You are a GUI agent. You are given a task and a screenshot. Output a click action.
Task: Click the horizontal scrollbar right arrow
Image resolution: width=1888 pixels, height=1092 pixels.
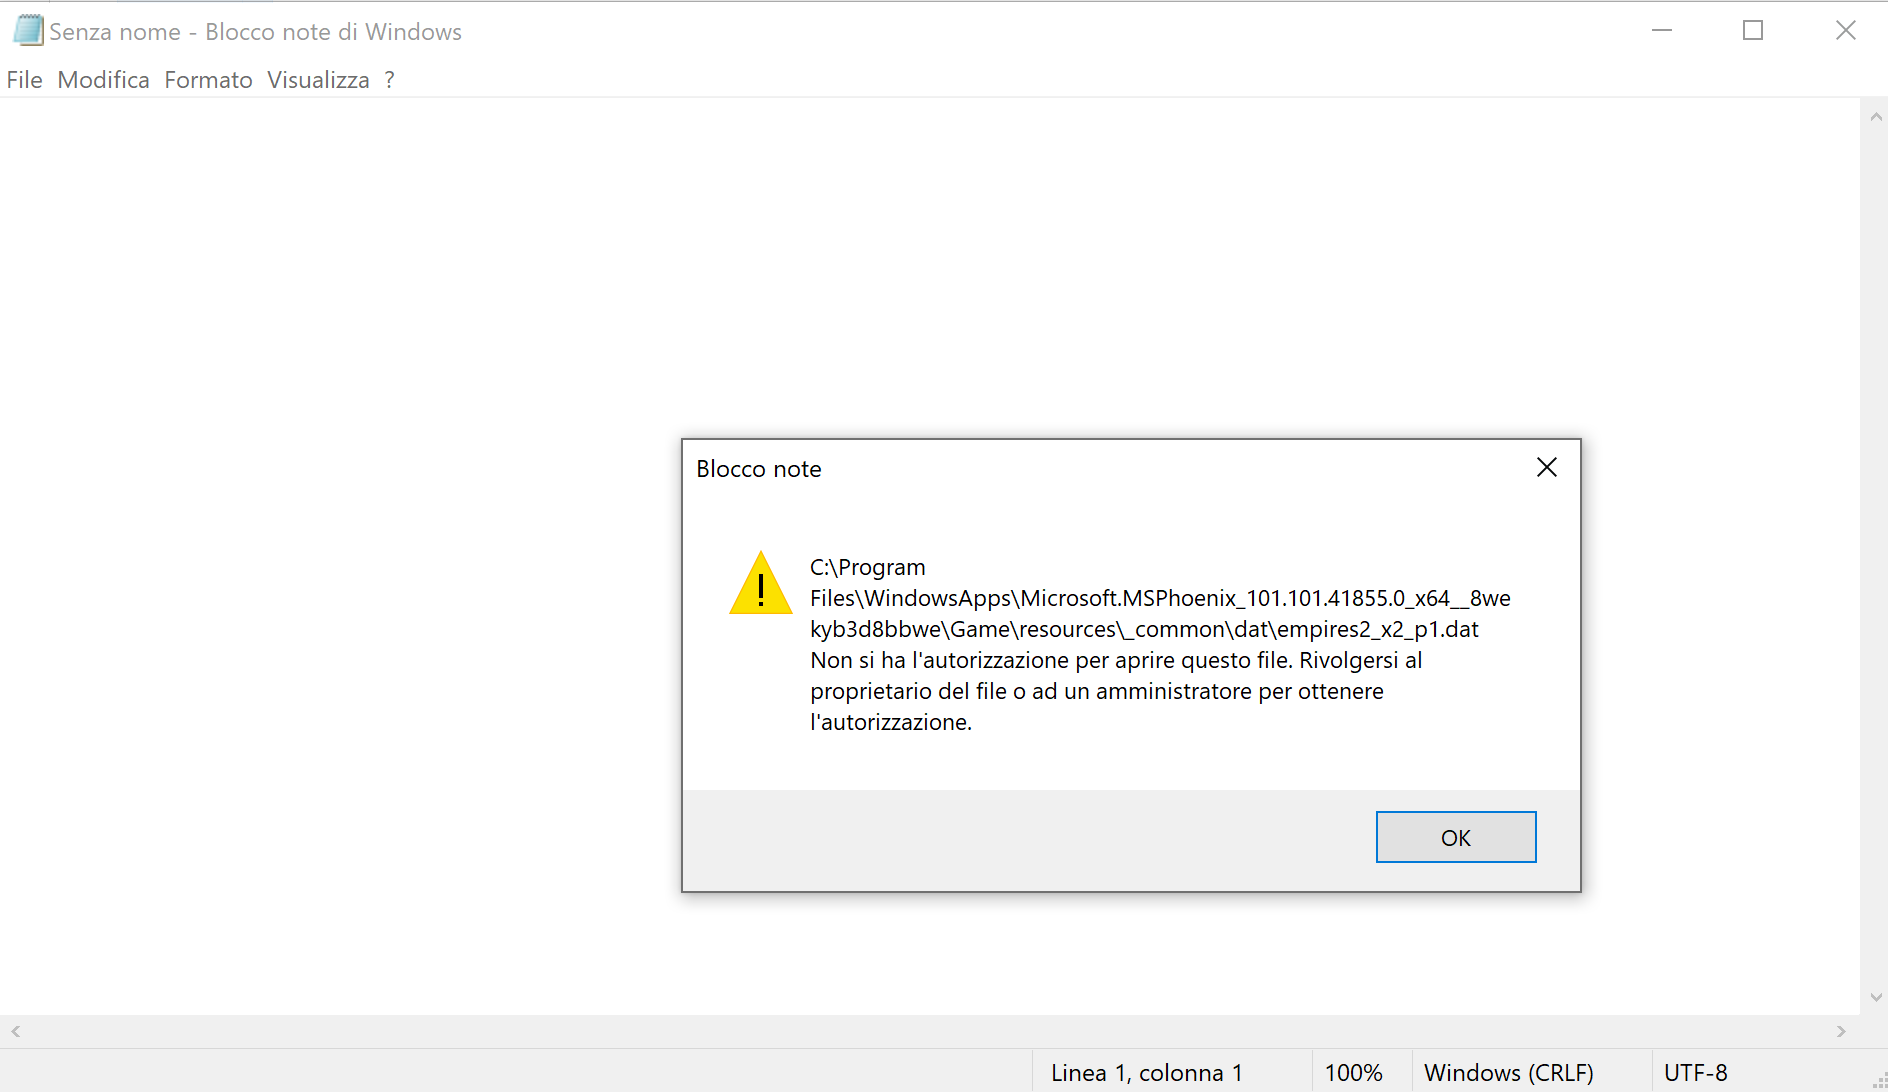click(1841, 1031)
